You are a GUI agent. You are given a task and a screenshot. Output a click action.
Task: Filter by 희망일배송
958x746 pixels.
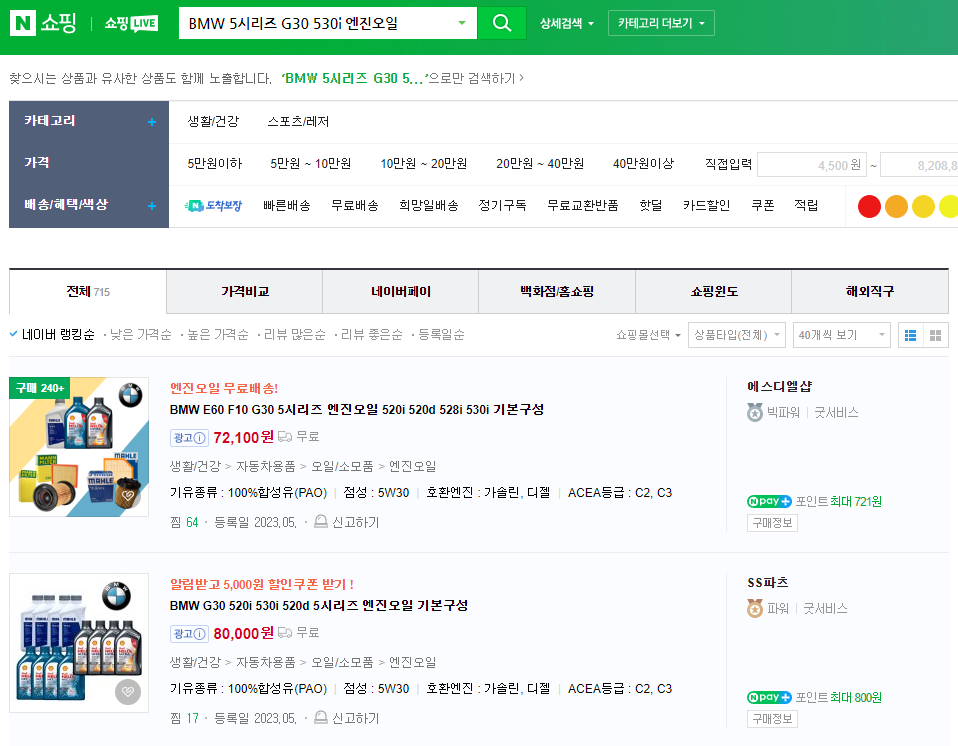pyautogui.click(x=428, y=206)
